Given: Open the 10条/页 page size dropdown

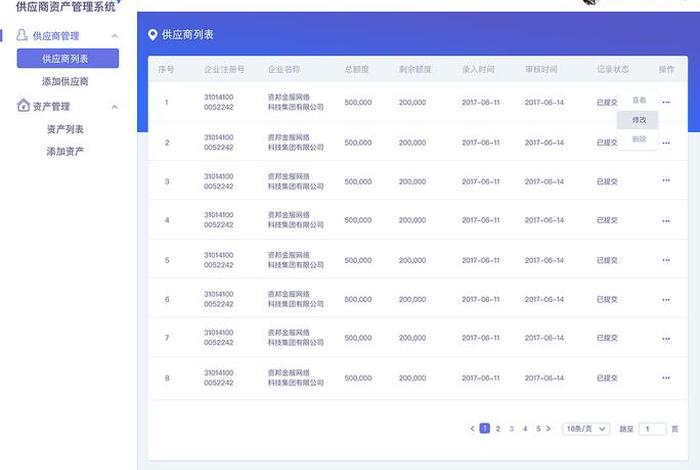Looking at the screenshot, I should tap(586, 428).
